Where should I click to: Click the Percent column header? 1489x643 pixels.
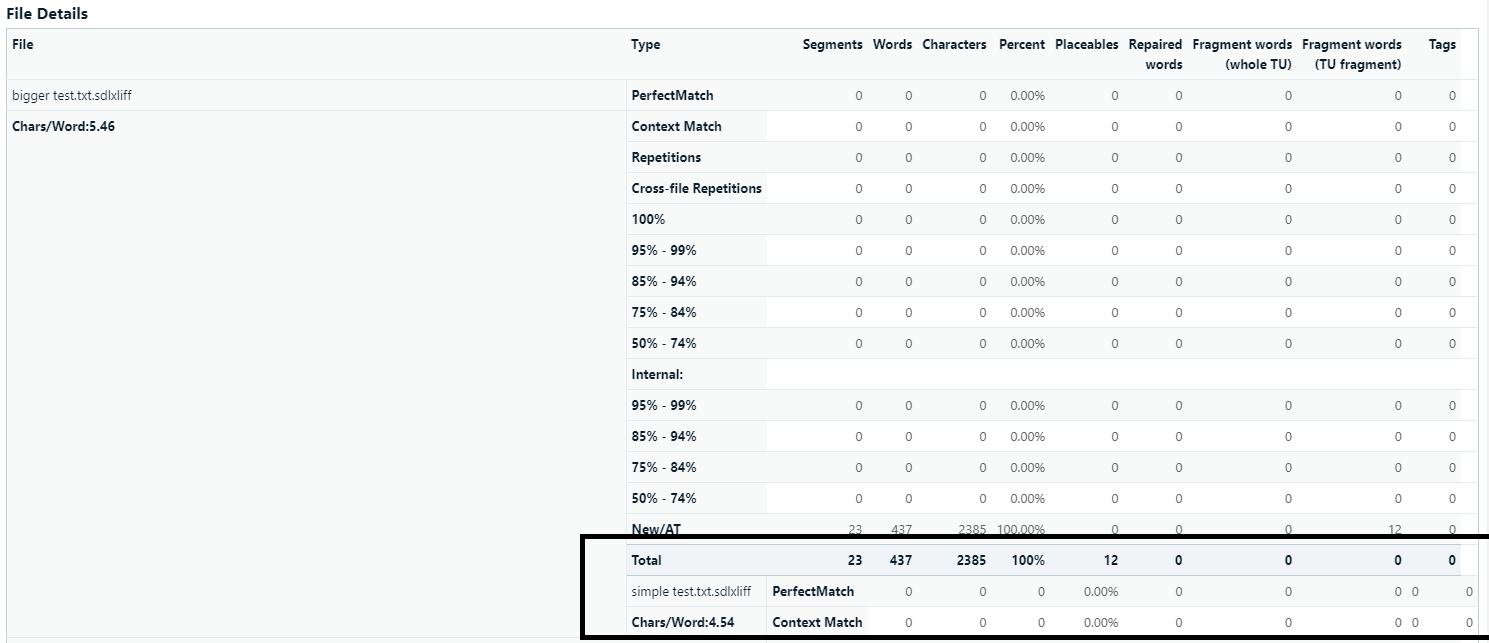click(1021, 44)
